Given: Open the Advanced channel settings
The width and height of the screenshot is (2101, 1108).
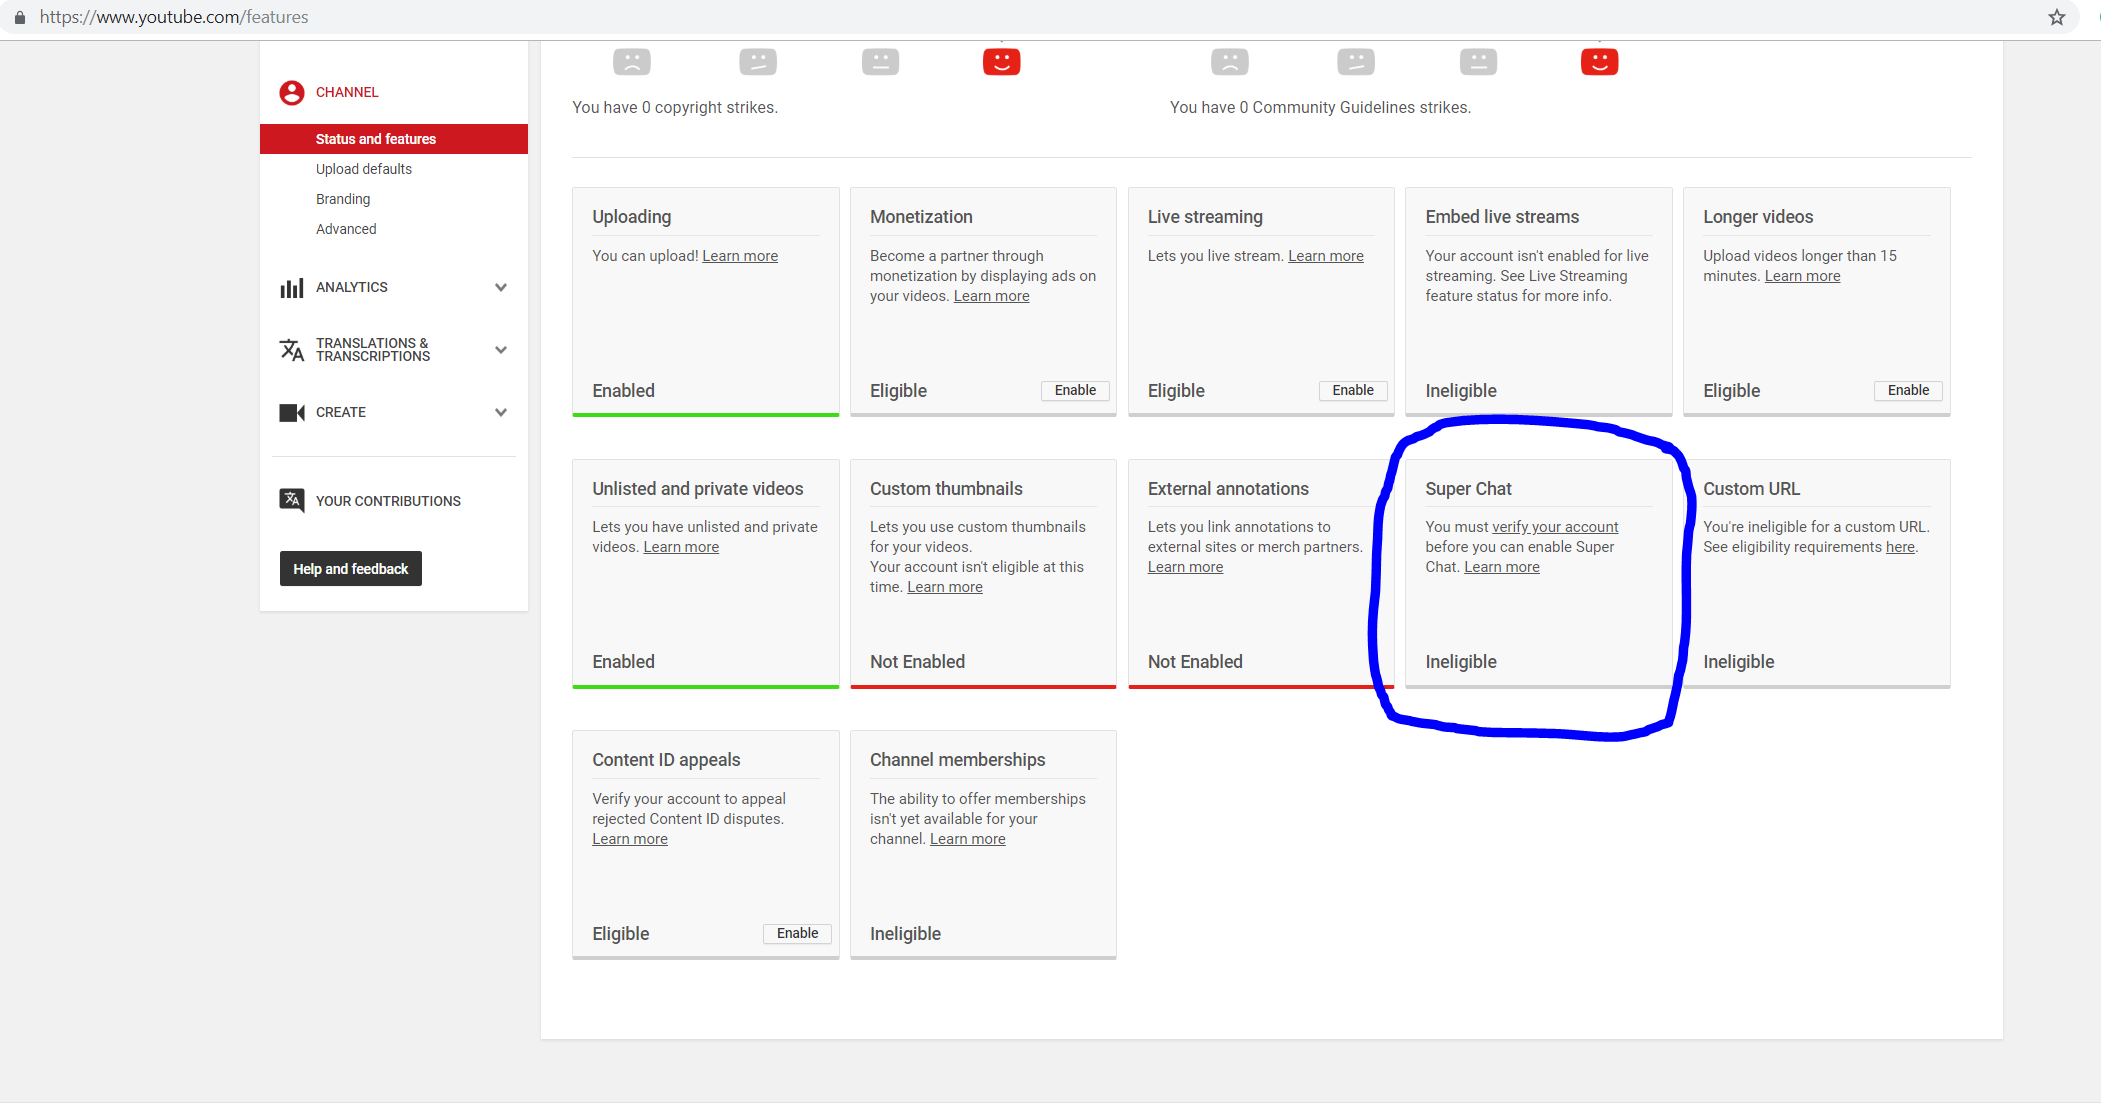Looking at the screenshot, I should click(346, 229).
